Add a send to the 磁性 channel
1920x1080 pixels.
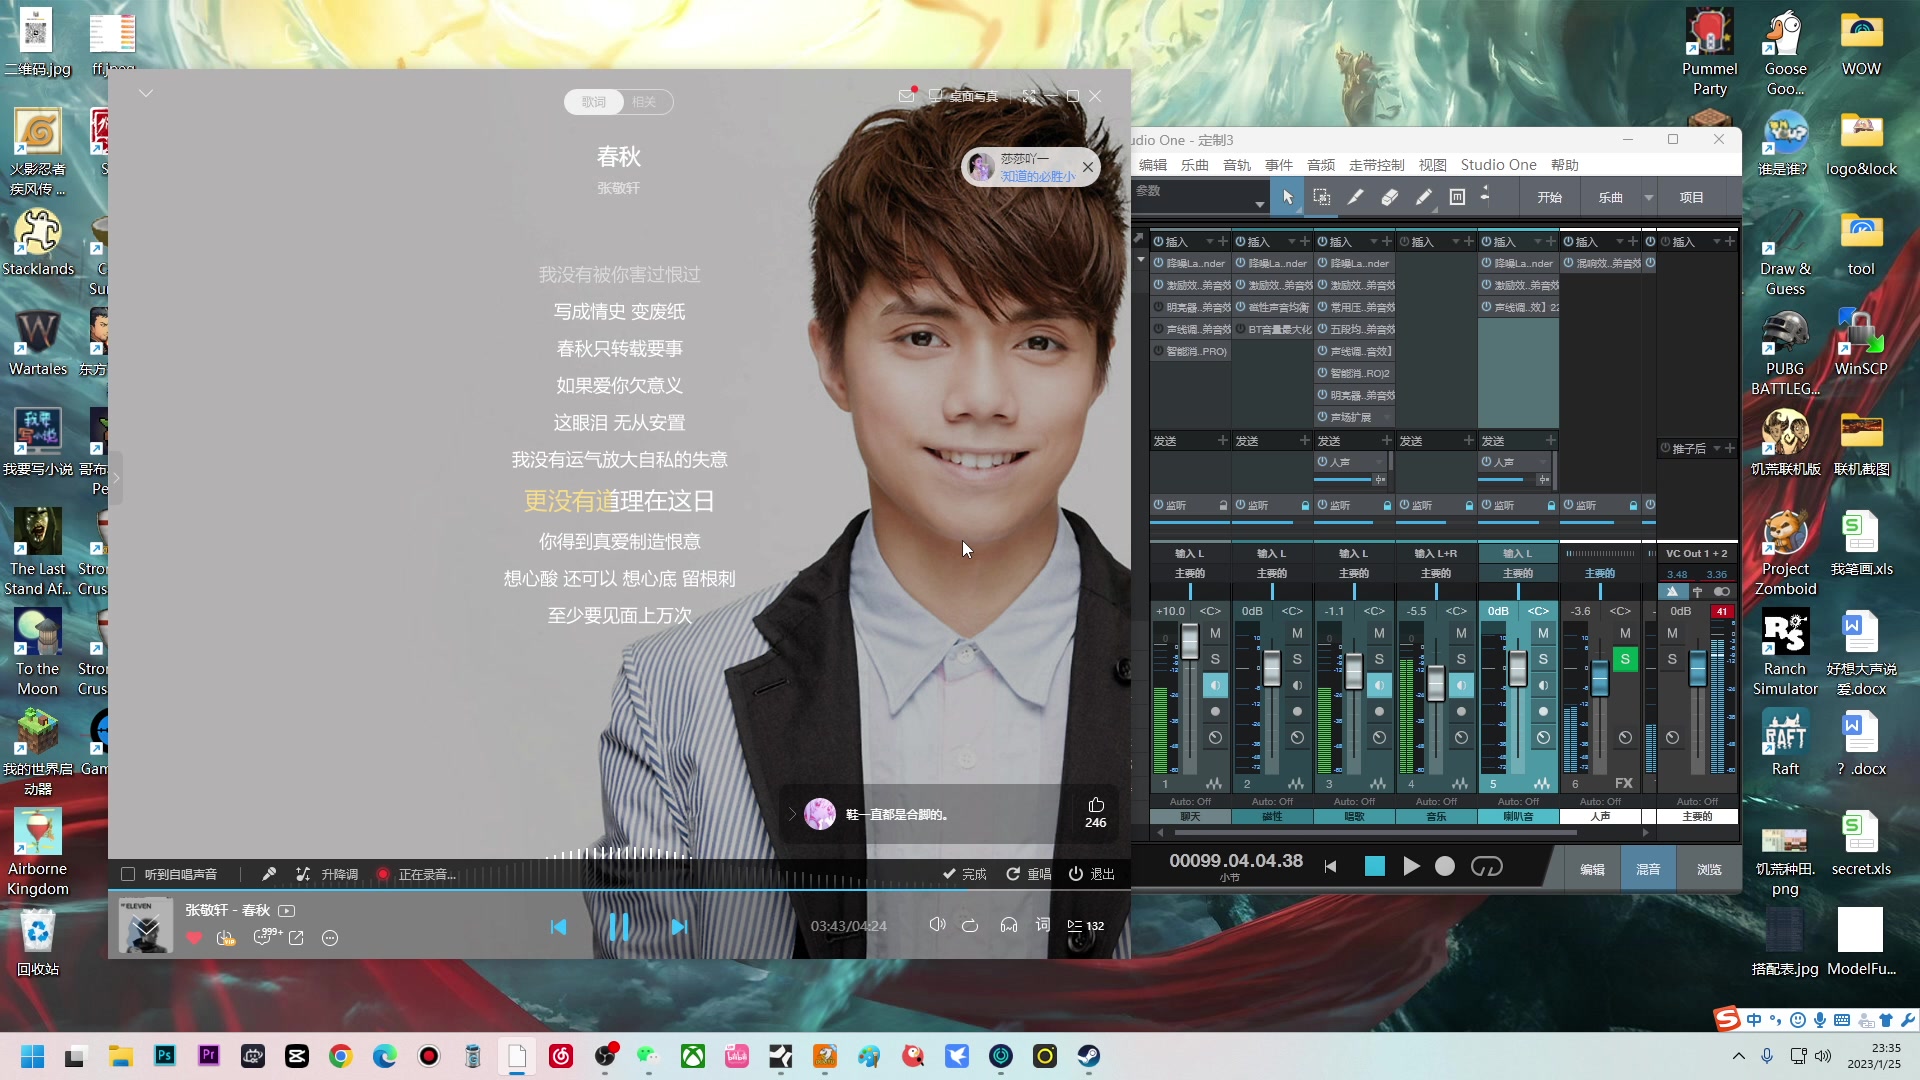click(x=1305, y=440)
